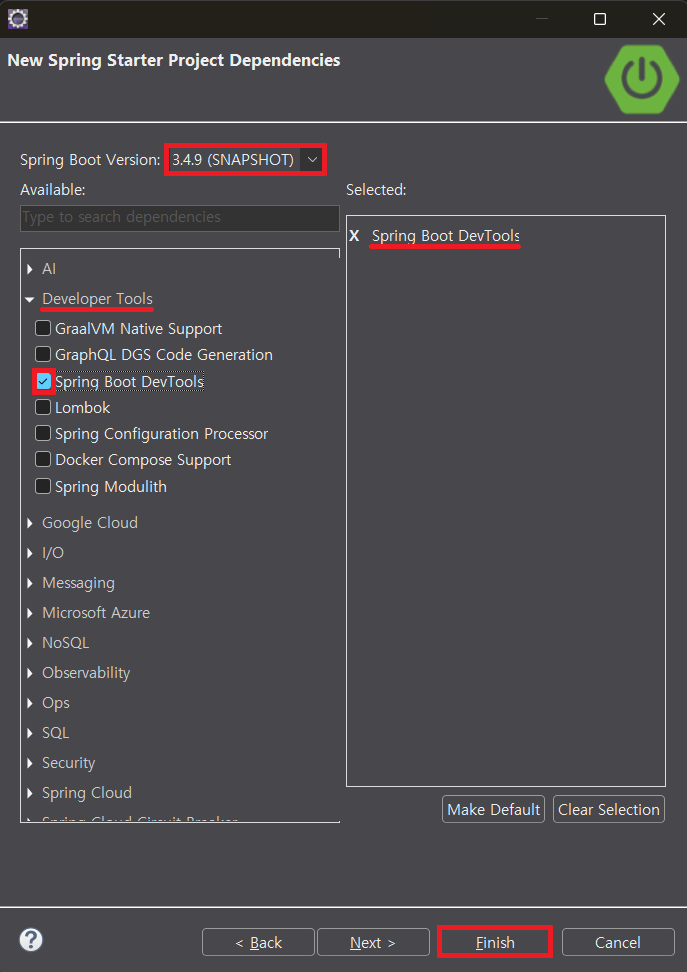Screen dimensions: 687x972
Task: Click the Finish button
Action: click(x=495, y=942)
